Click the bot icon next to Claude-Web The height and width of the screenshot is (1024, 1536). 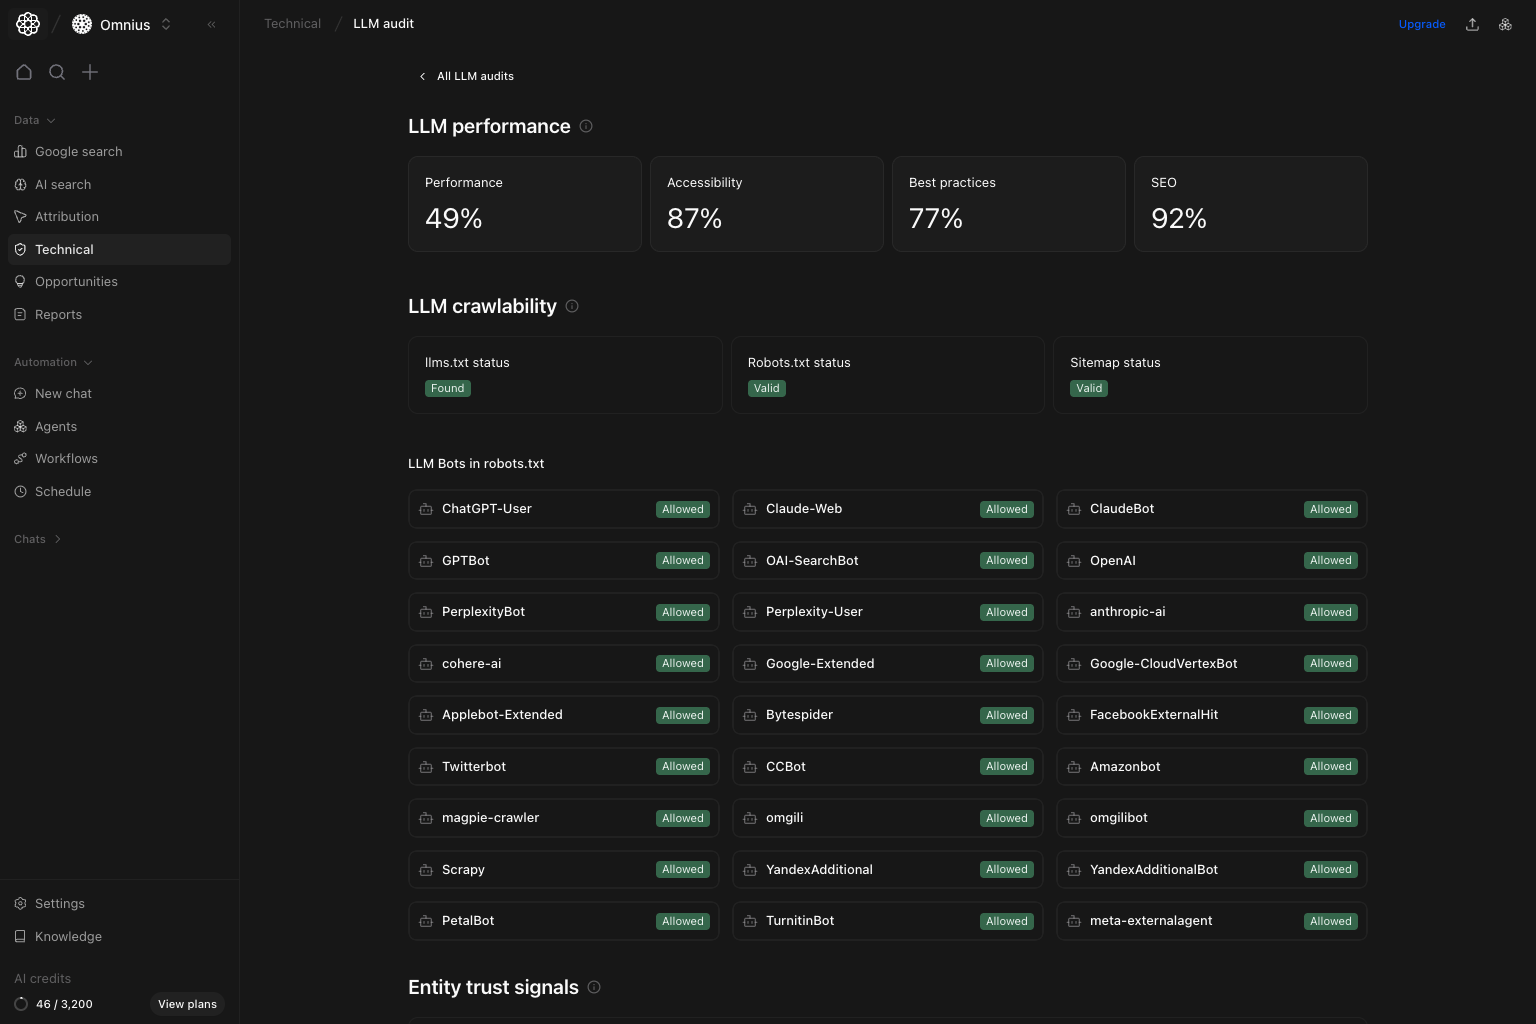pyautogui.click(x=750, y=509)
